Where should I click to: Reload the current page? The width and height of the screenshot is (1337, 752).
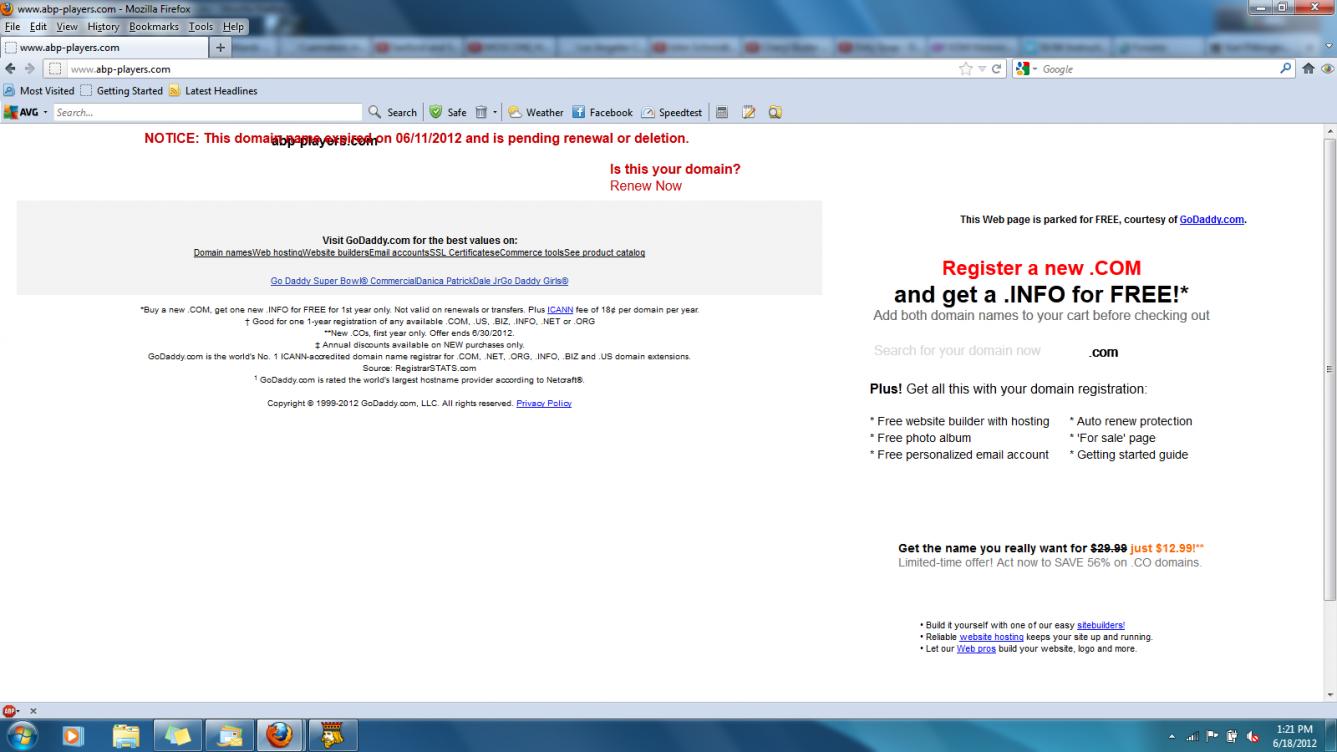click(997, 69)
